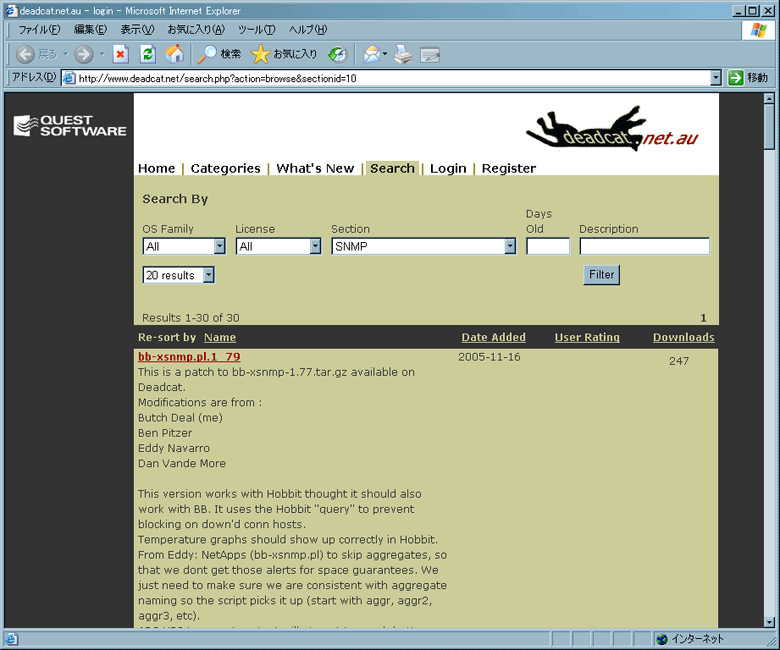Click the scrollbar down arrow
The height and width of the screenshot is (650, 780).
(x=769, y=622)
